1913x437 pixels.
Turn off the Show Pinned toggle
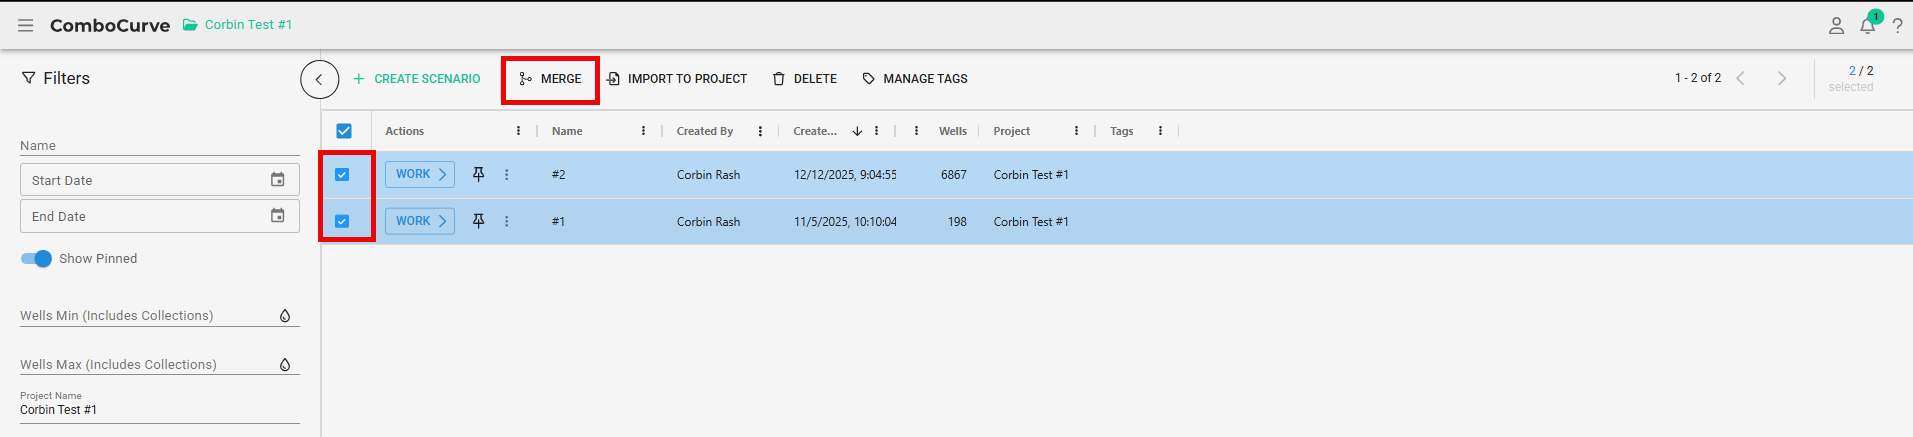[x=37, y=259]
